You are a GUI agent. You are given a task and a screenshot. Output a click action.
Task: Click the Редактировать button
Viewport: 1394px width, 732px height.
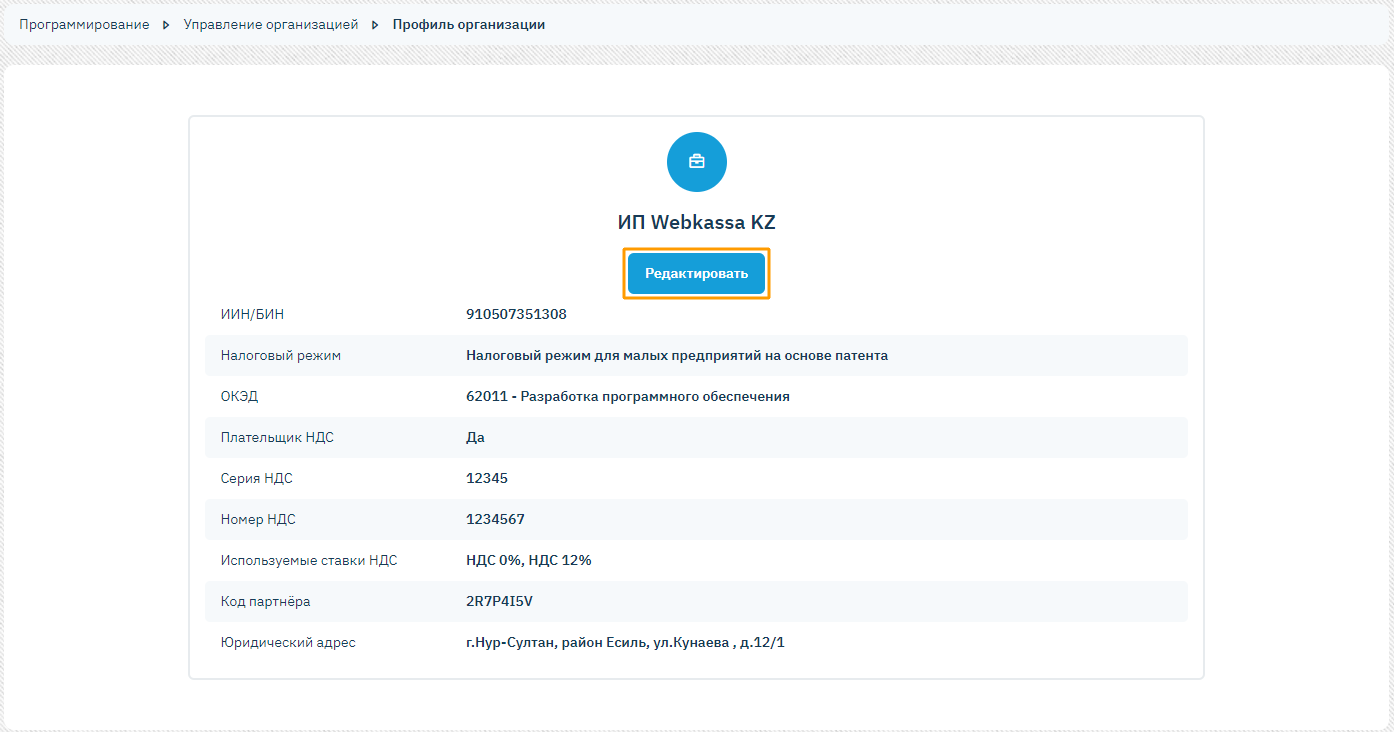click(x=696, y=274)
